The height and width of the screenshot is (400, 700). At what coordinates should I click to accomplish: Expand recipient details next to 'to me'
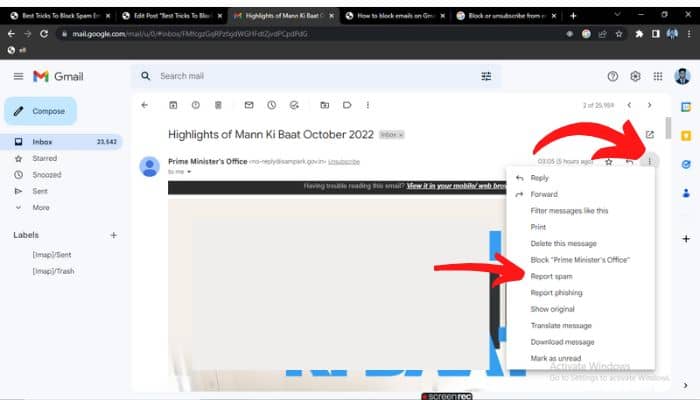click(x=189, y=172)
